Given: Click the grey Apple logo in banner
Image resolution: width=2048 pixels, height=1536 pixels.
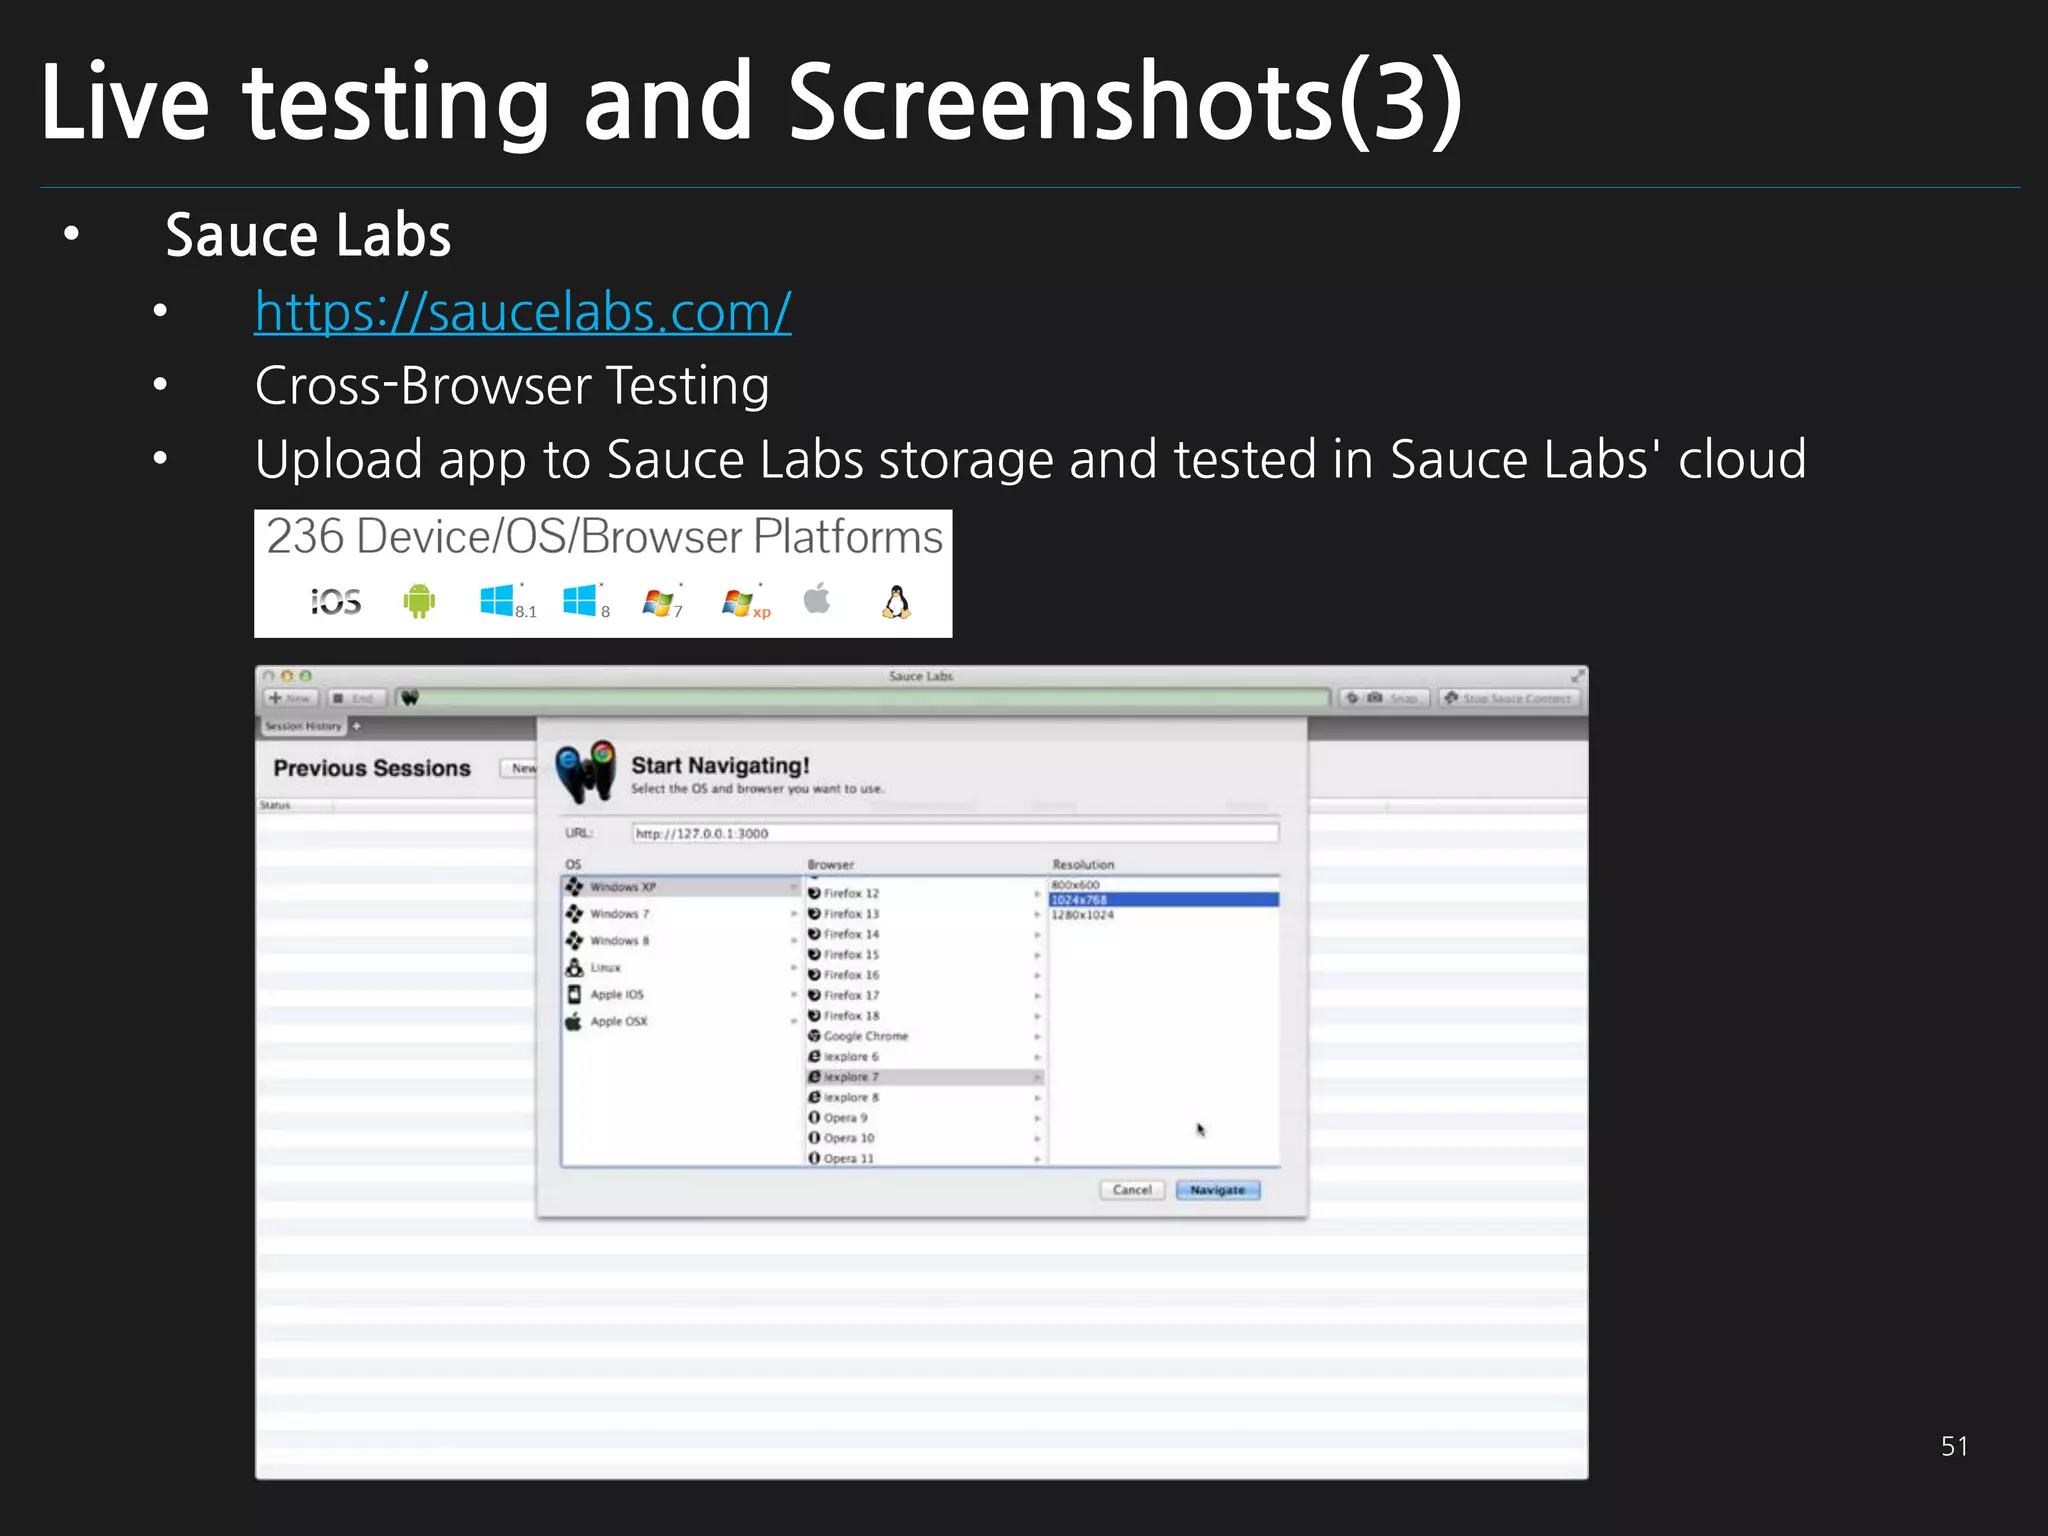Looking at the screenshot, I should coord(817,598).
